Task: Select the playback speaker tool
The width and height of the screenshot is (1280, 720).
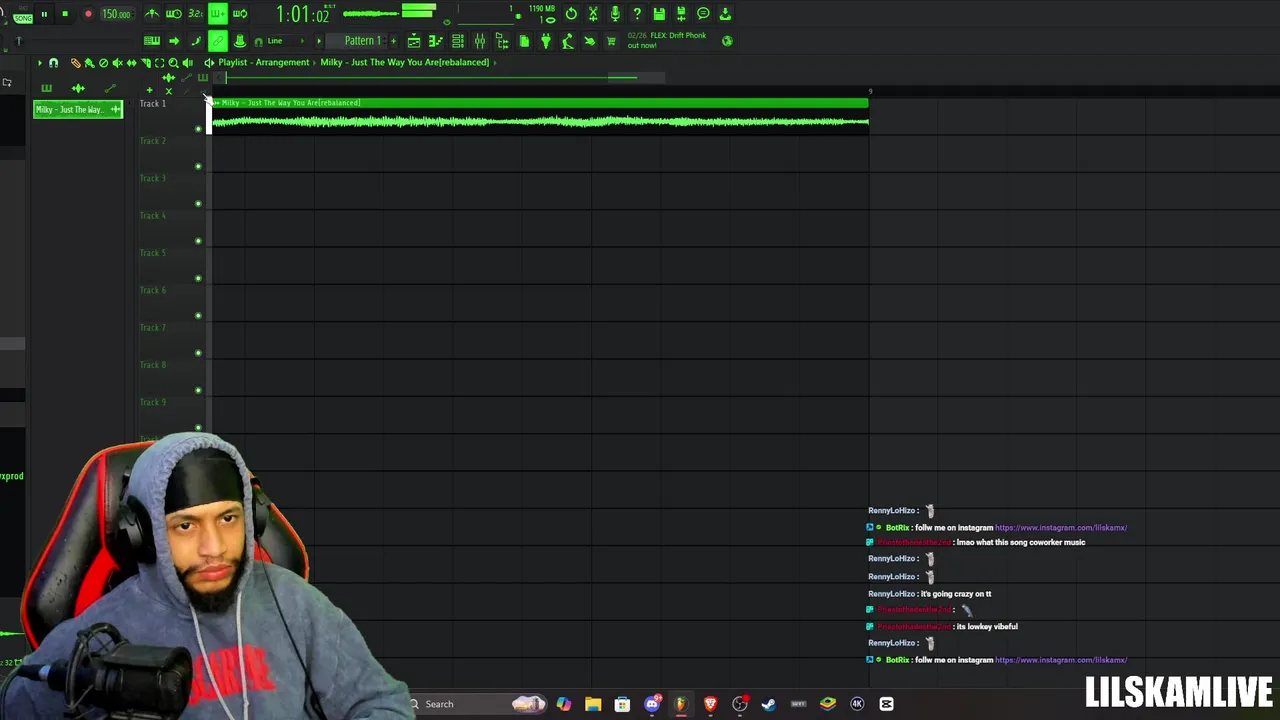Action: tap(187, 63)
